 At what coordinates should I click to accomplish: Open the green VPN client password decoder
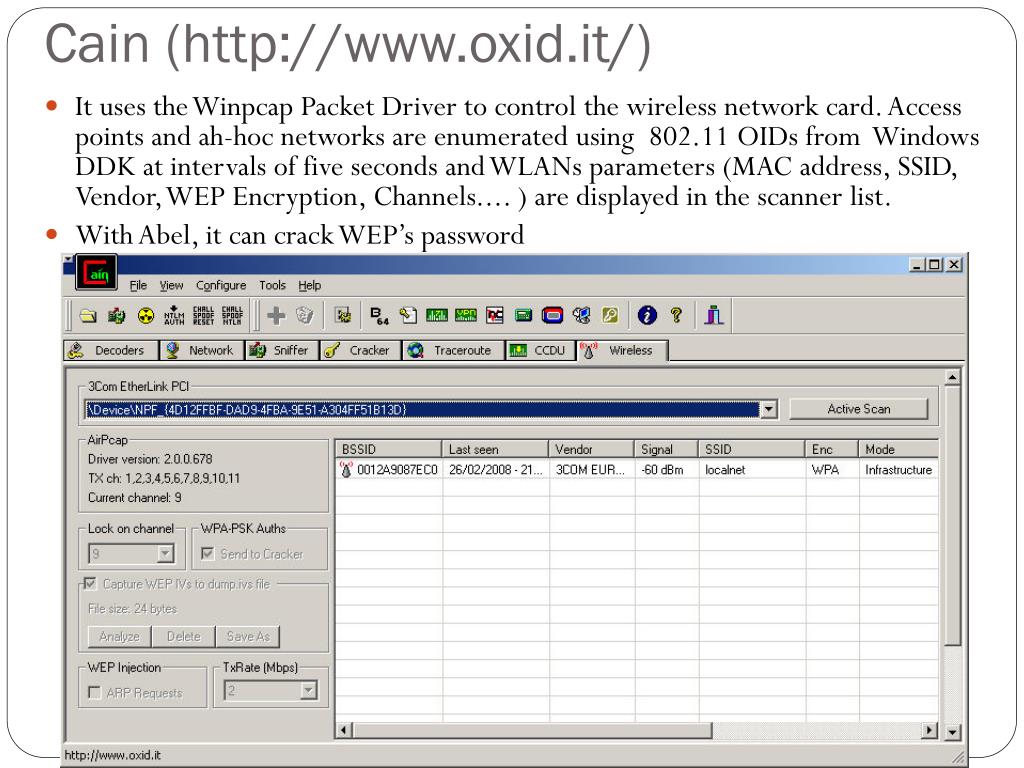click(x=466, y=316)
